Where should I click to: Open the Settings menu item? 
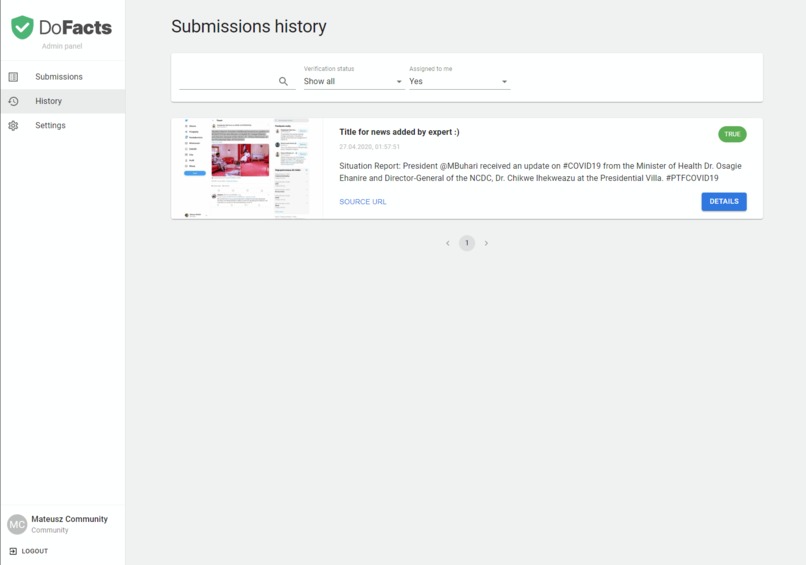pyautogui.click(x=63, y=125)
